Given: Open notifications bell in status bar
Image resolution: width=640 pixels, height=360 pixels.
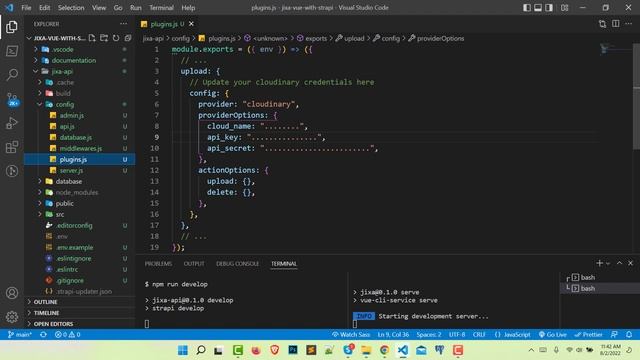Looking at the screenshot, I should [x=629, y=334].
